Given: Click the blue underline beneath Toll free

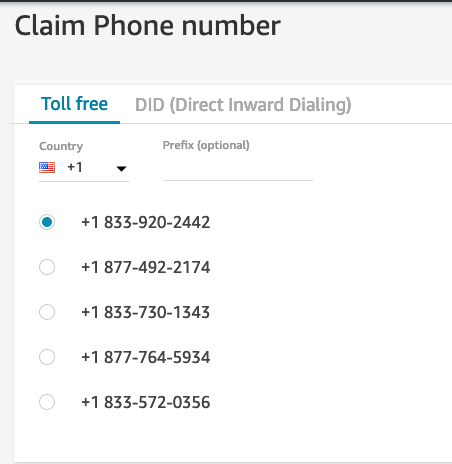Looking at the screenshot, I should pyautogui.click(x=74, y=122).
